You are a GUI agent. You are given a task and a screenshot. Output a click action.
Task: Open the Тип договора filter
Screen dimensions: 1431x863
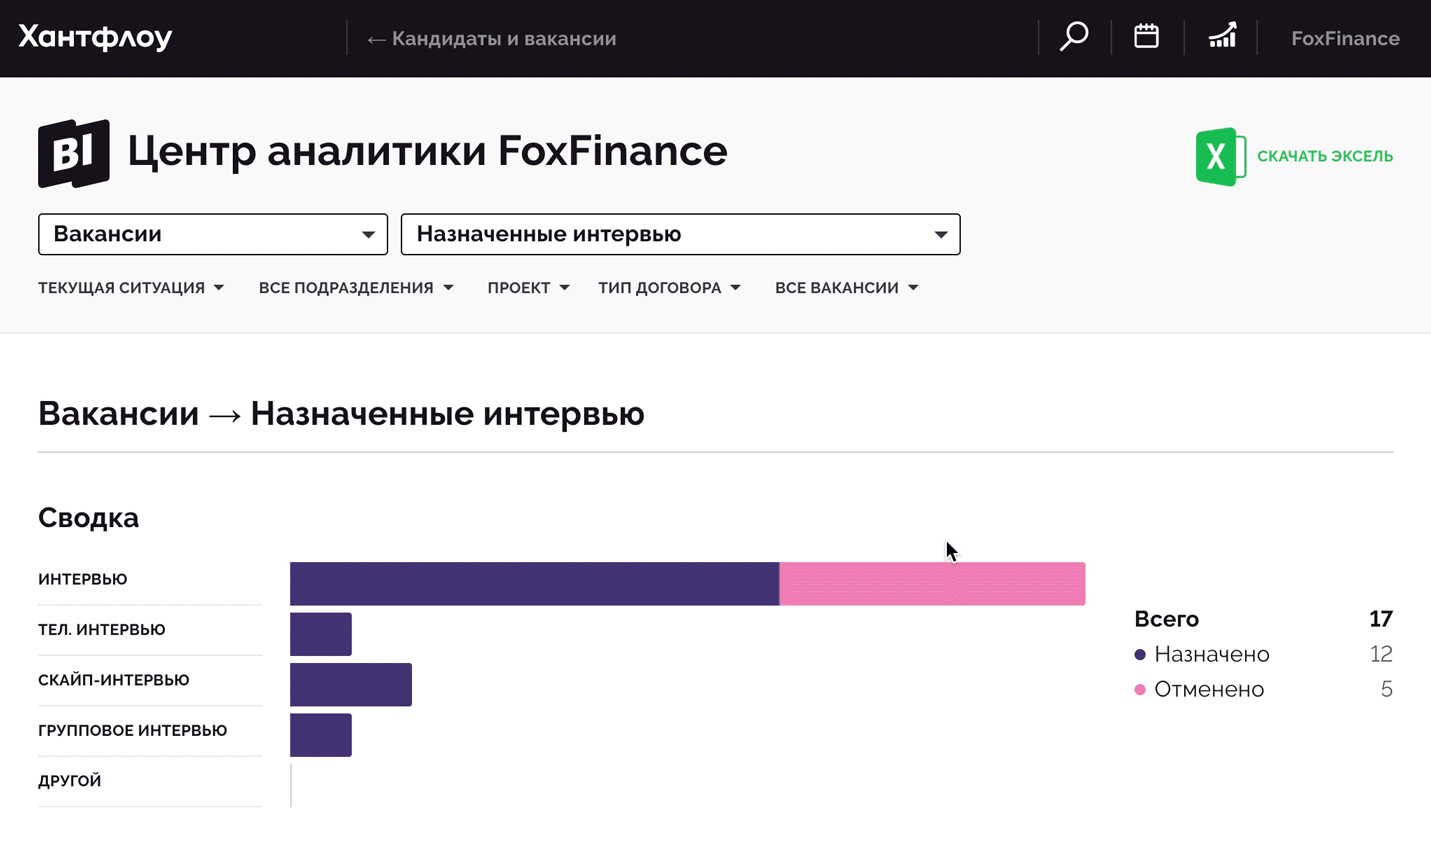(669, 288)
